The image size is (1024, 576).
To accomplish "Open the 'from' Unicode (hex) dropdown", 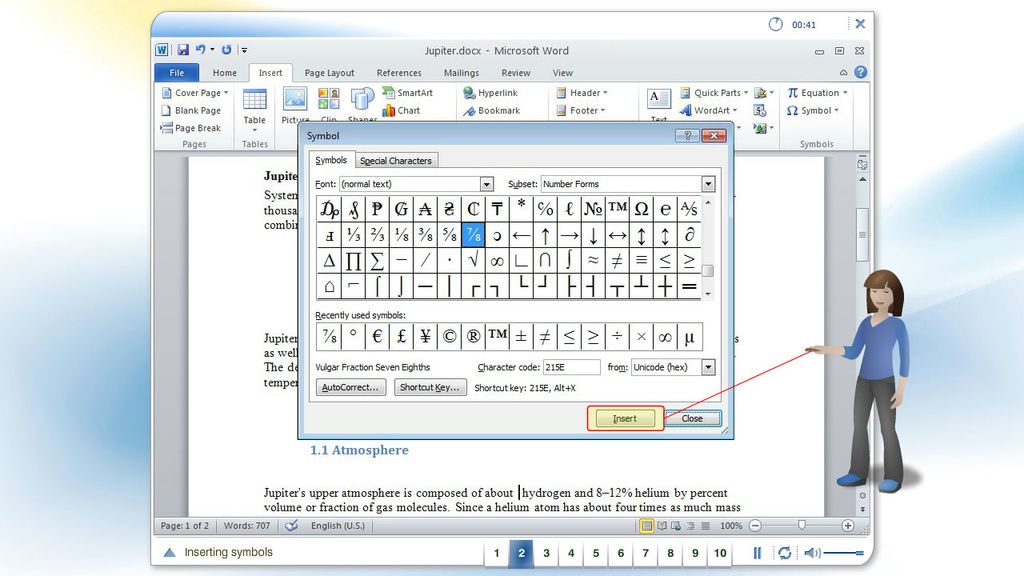I will pyautogui.click(x=709, y=367).
